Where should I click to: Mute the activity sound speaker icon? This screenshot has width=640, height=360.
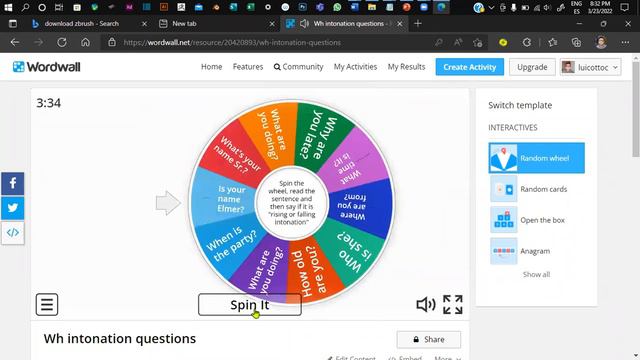[x=426, y=304]
